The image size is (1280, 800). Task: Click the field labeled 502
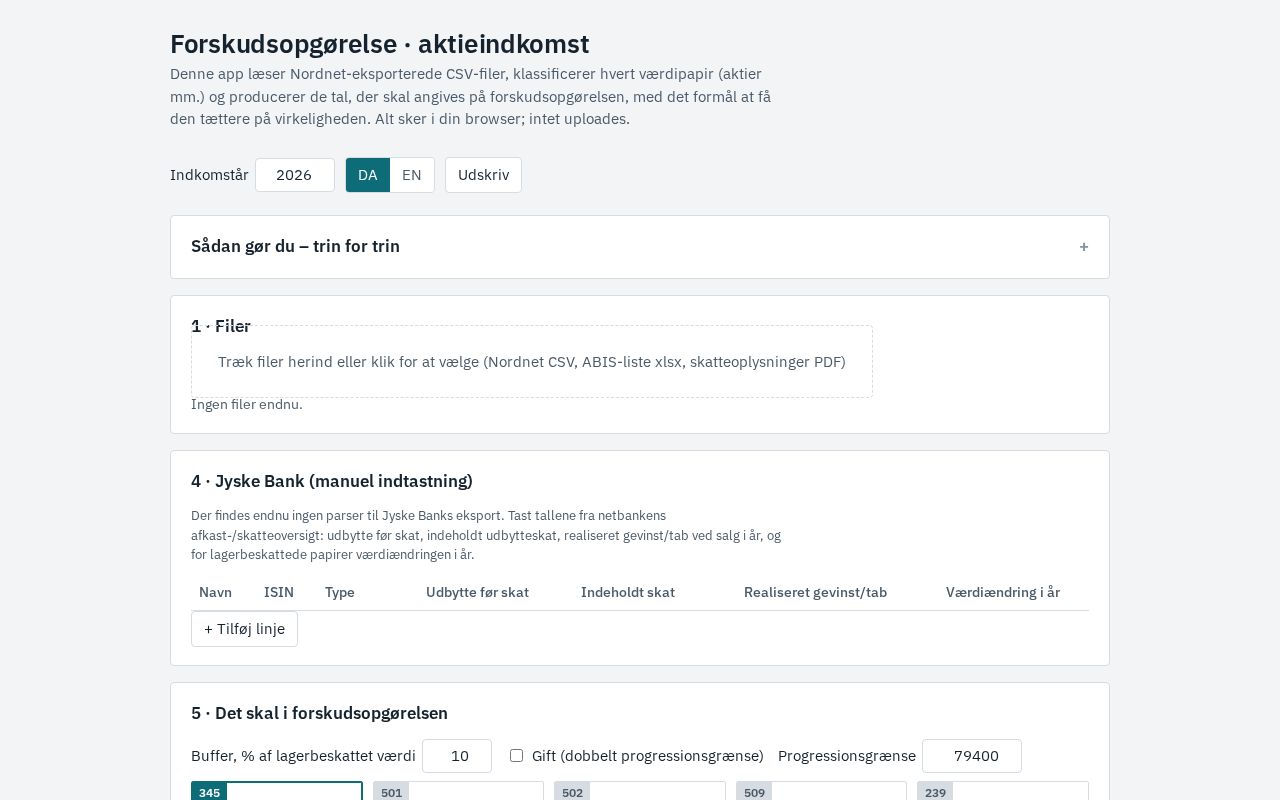640,791
